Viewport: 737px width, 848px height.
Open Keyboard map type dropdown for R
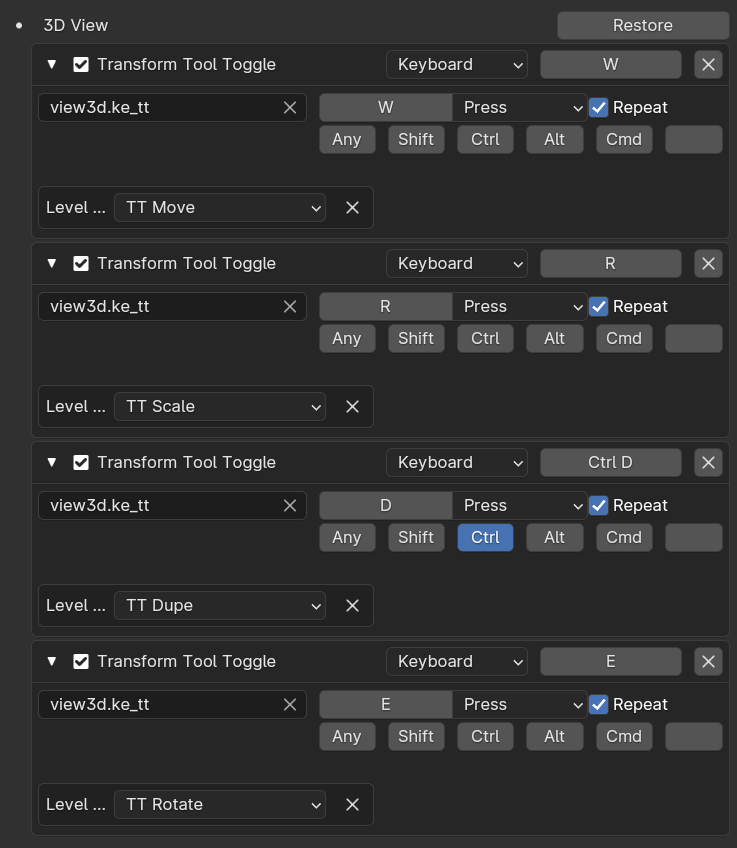point(457,264)
